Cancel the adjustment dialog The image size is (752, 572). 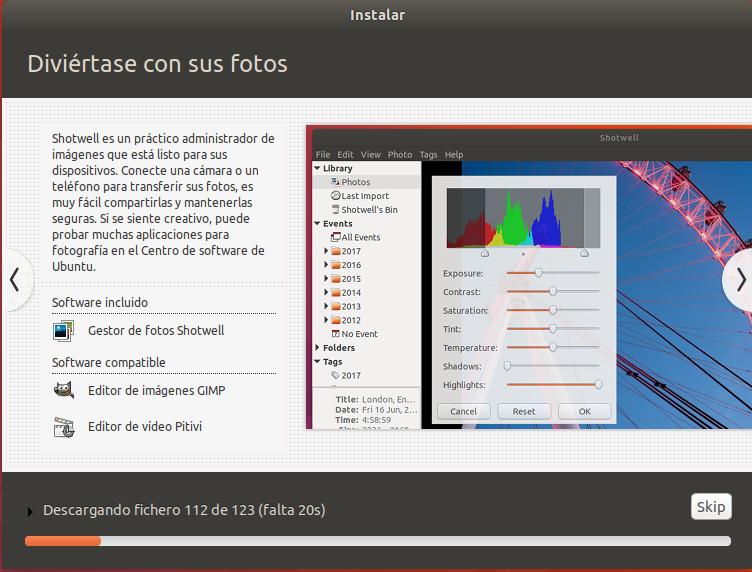click(x=463, y=411)
